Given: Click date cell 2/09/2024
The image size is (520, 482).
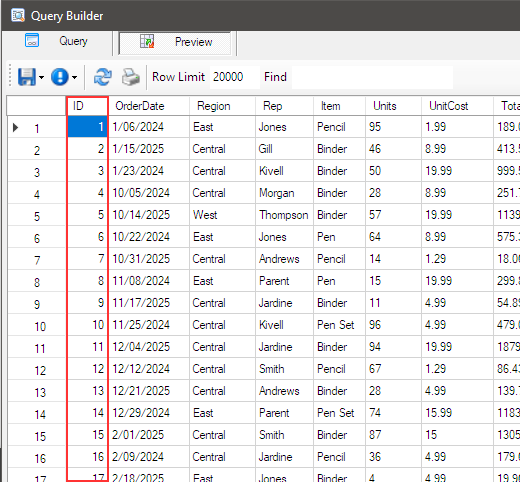Looking at the screenshot, I should (149, 457).
